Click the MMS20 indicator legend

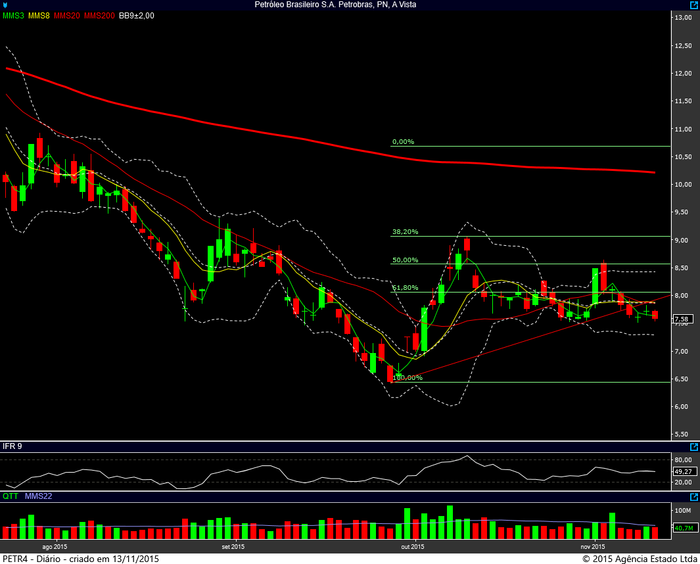pos(67,16)
